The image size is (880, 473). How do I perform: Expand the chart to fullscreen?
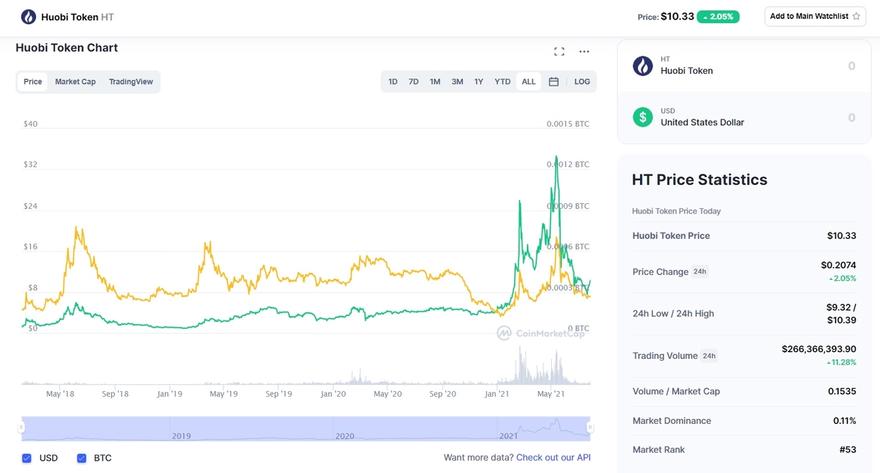559,52
